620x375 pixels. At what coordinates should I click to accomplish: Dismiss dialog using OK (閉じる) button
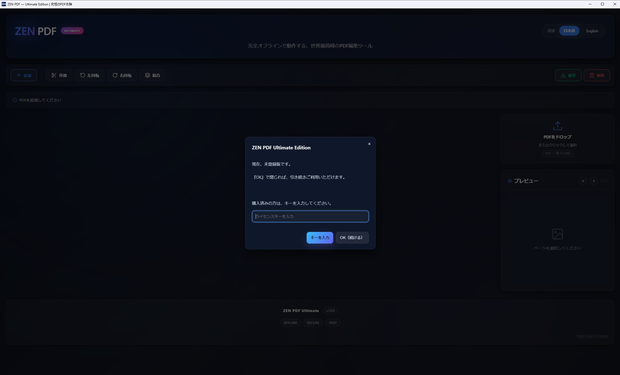[x=352, y=237]
